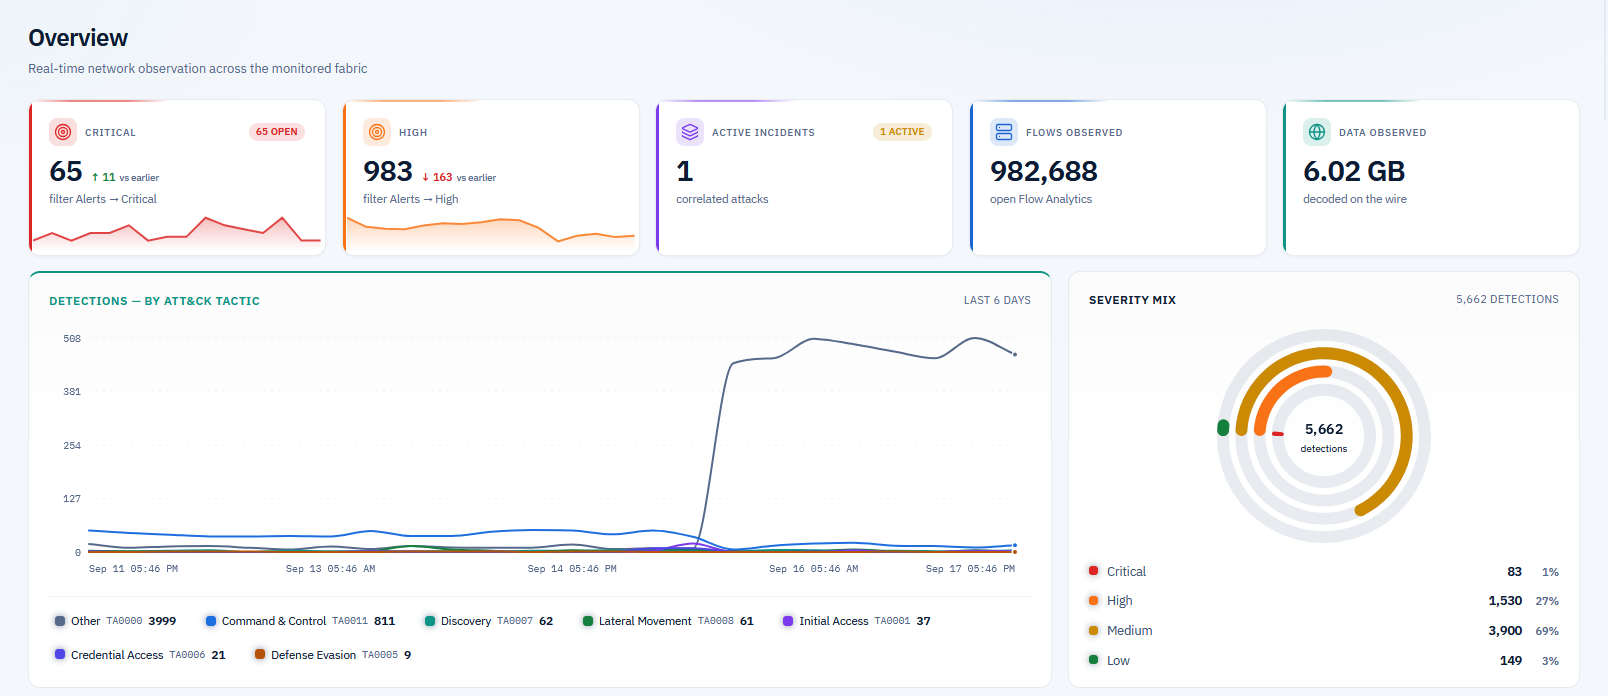Click the High severity target icon
This screenshot has height=696, width=1608.
pyautogui.click(x=377, y=132)
